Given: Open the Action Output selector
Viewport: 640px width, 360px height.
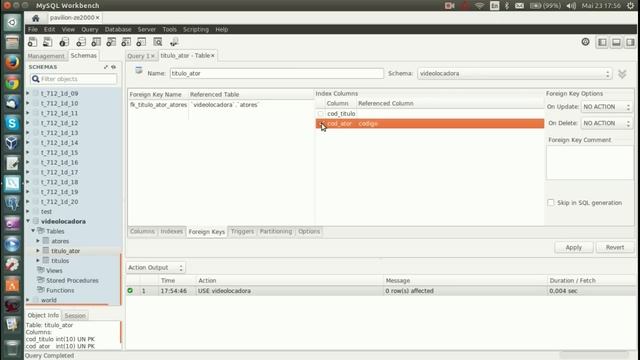Looking at the screenshot, I should (x=155, y=268).
